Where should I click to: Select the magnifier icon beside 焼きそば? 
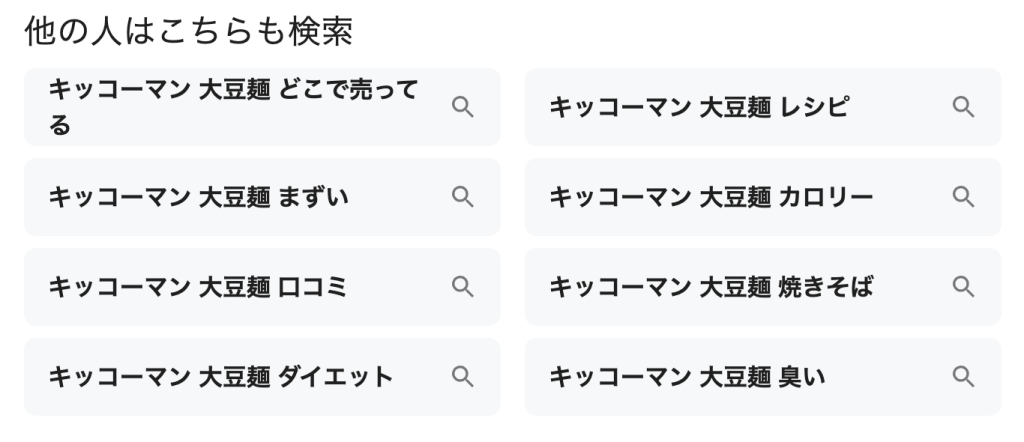(x=963, y=287)
